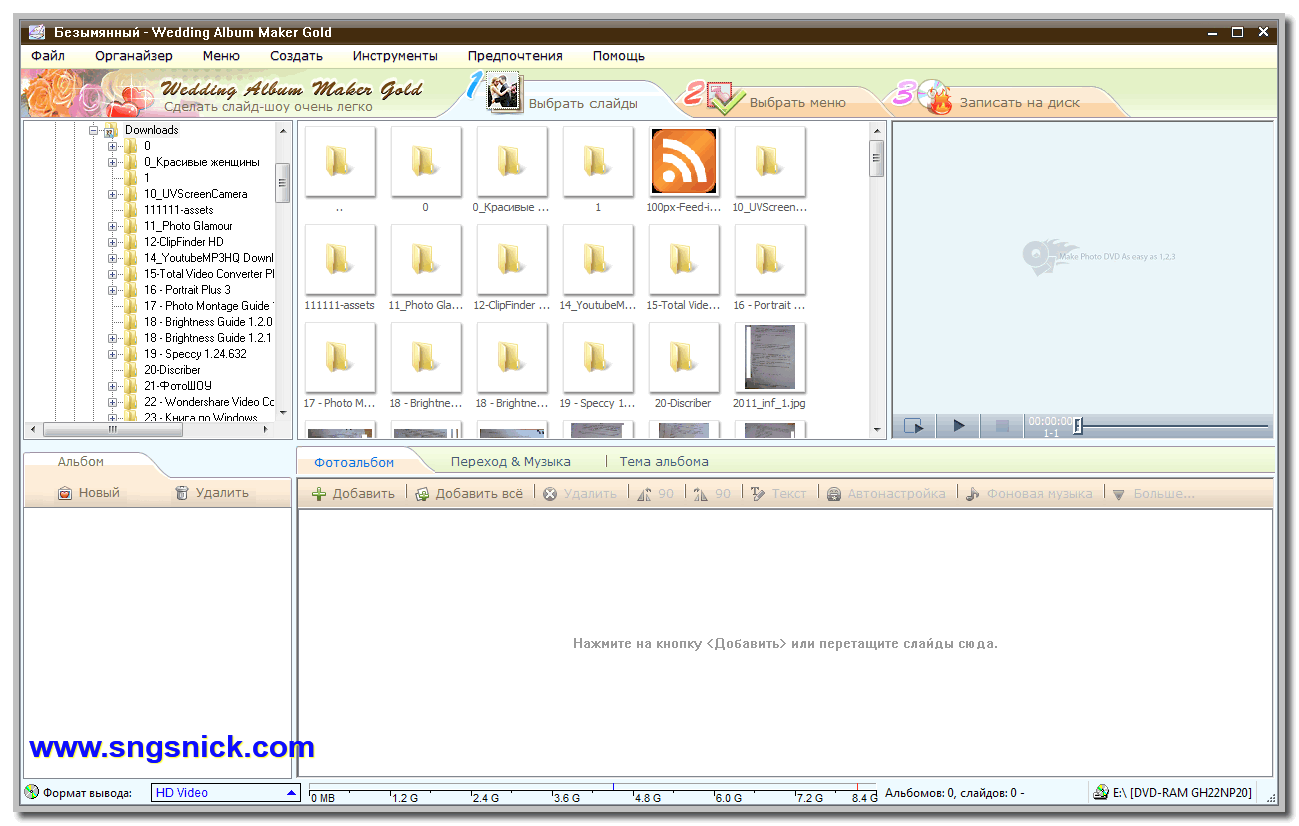Screen dimensions: 1299x826
Task: Open the 16 - Portrait folder thumbnail
Action: tap(769, 258)
